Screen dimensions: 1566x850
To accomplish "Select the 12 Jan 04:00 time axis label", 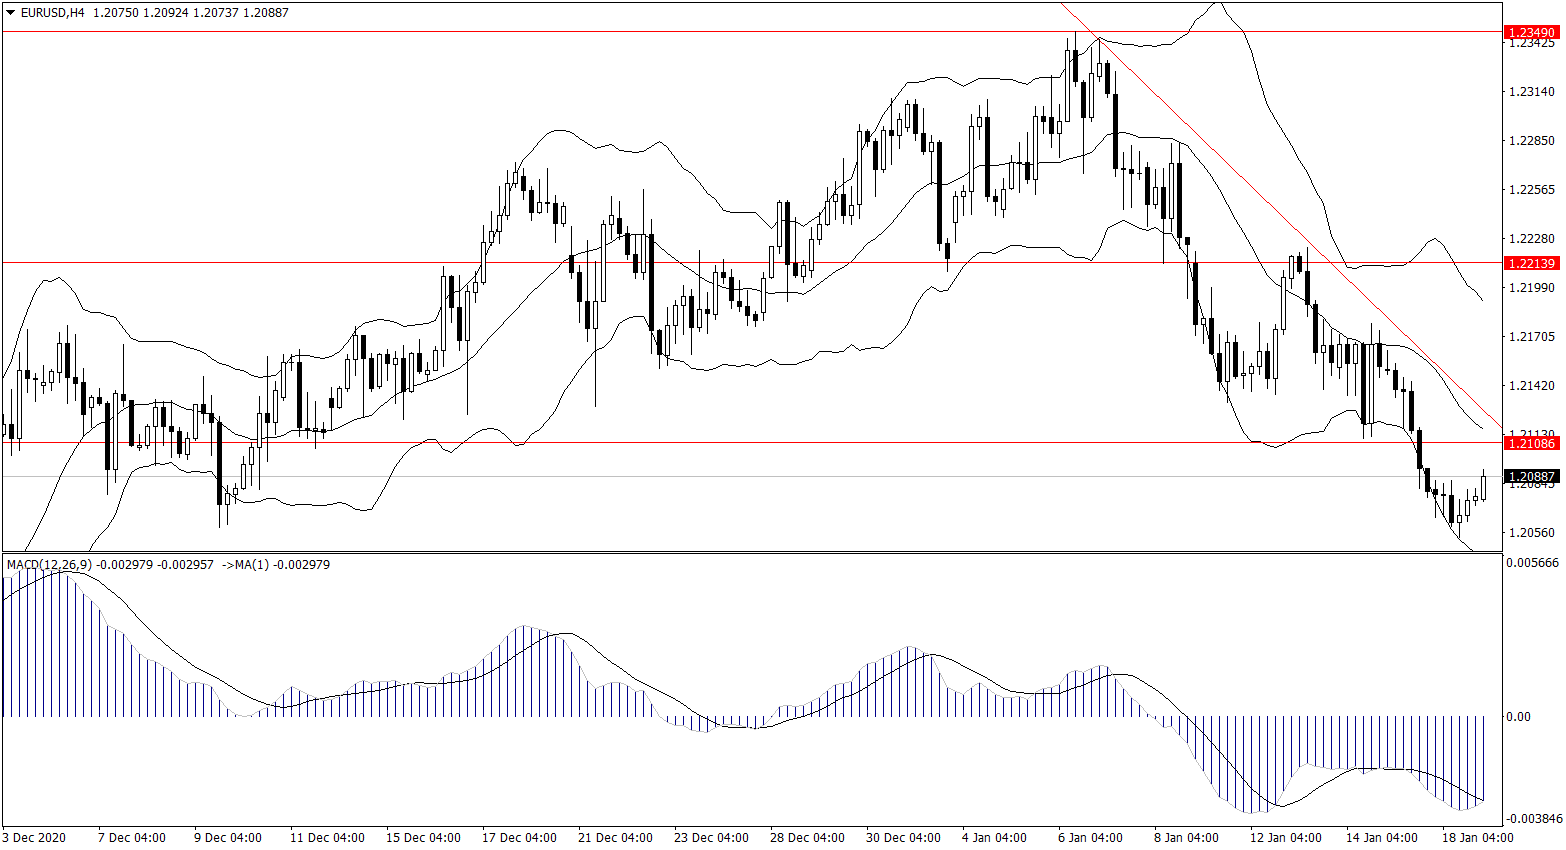I will (x=1285, y=837).
